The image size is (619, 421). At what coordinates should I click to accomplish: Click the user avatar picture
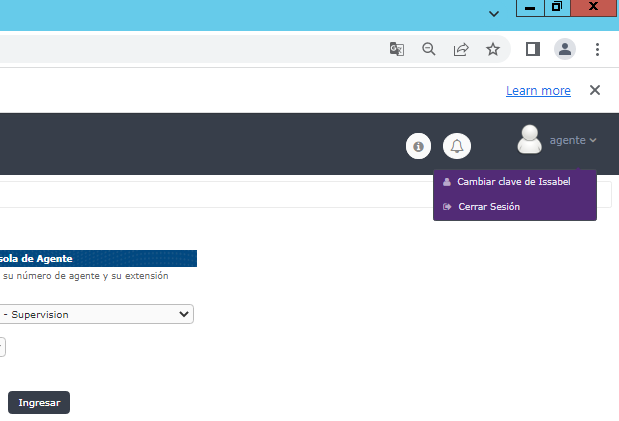[x=529, y=140]
